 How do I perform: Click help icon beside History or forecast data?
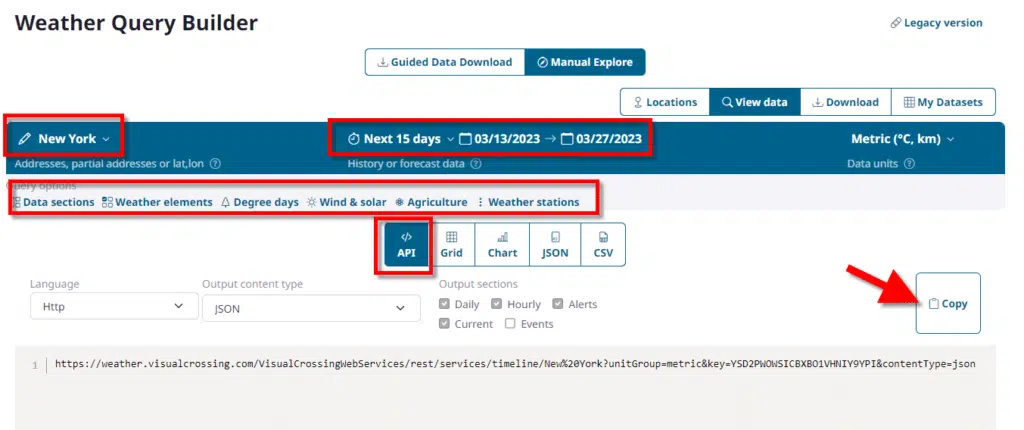(474, 164)
